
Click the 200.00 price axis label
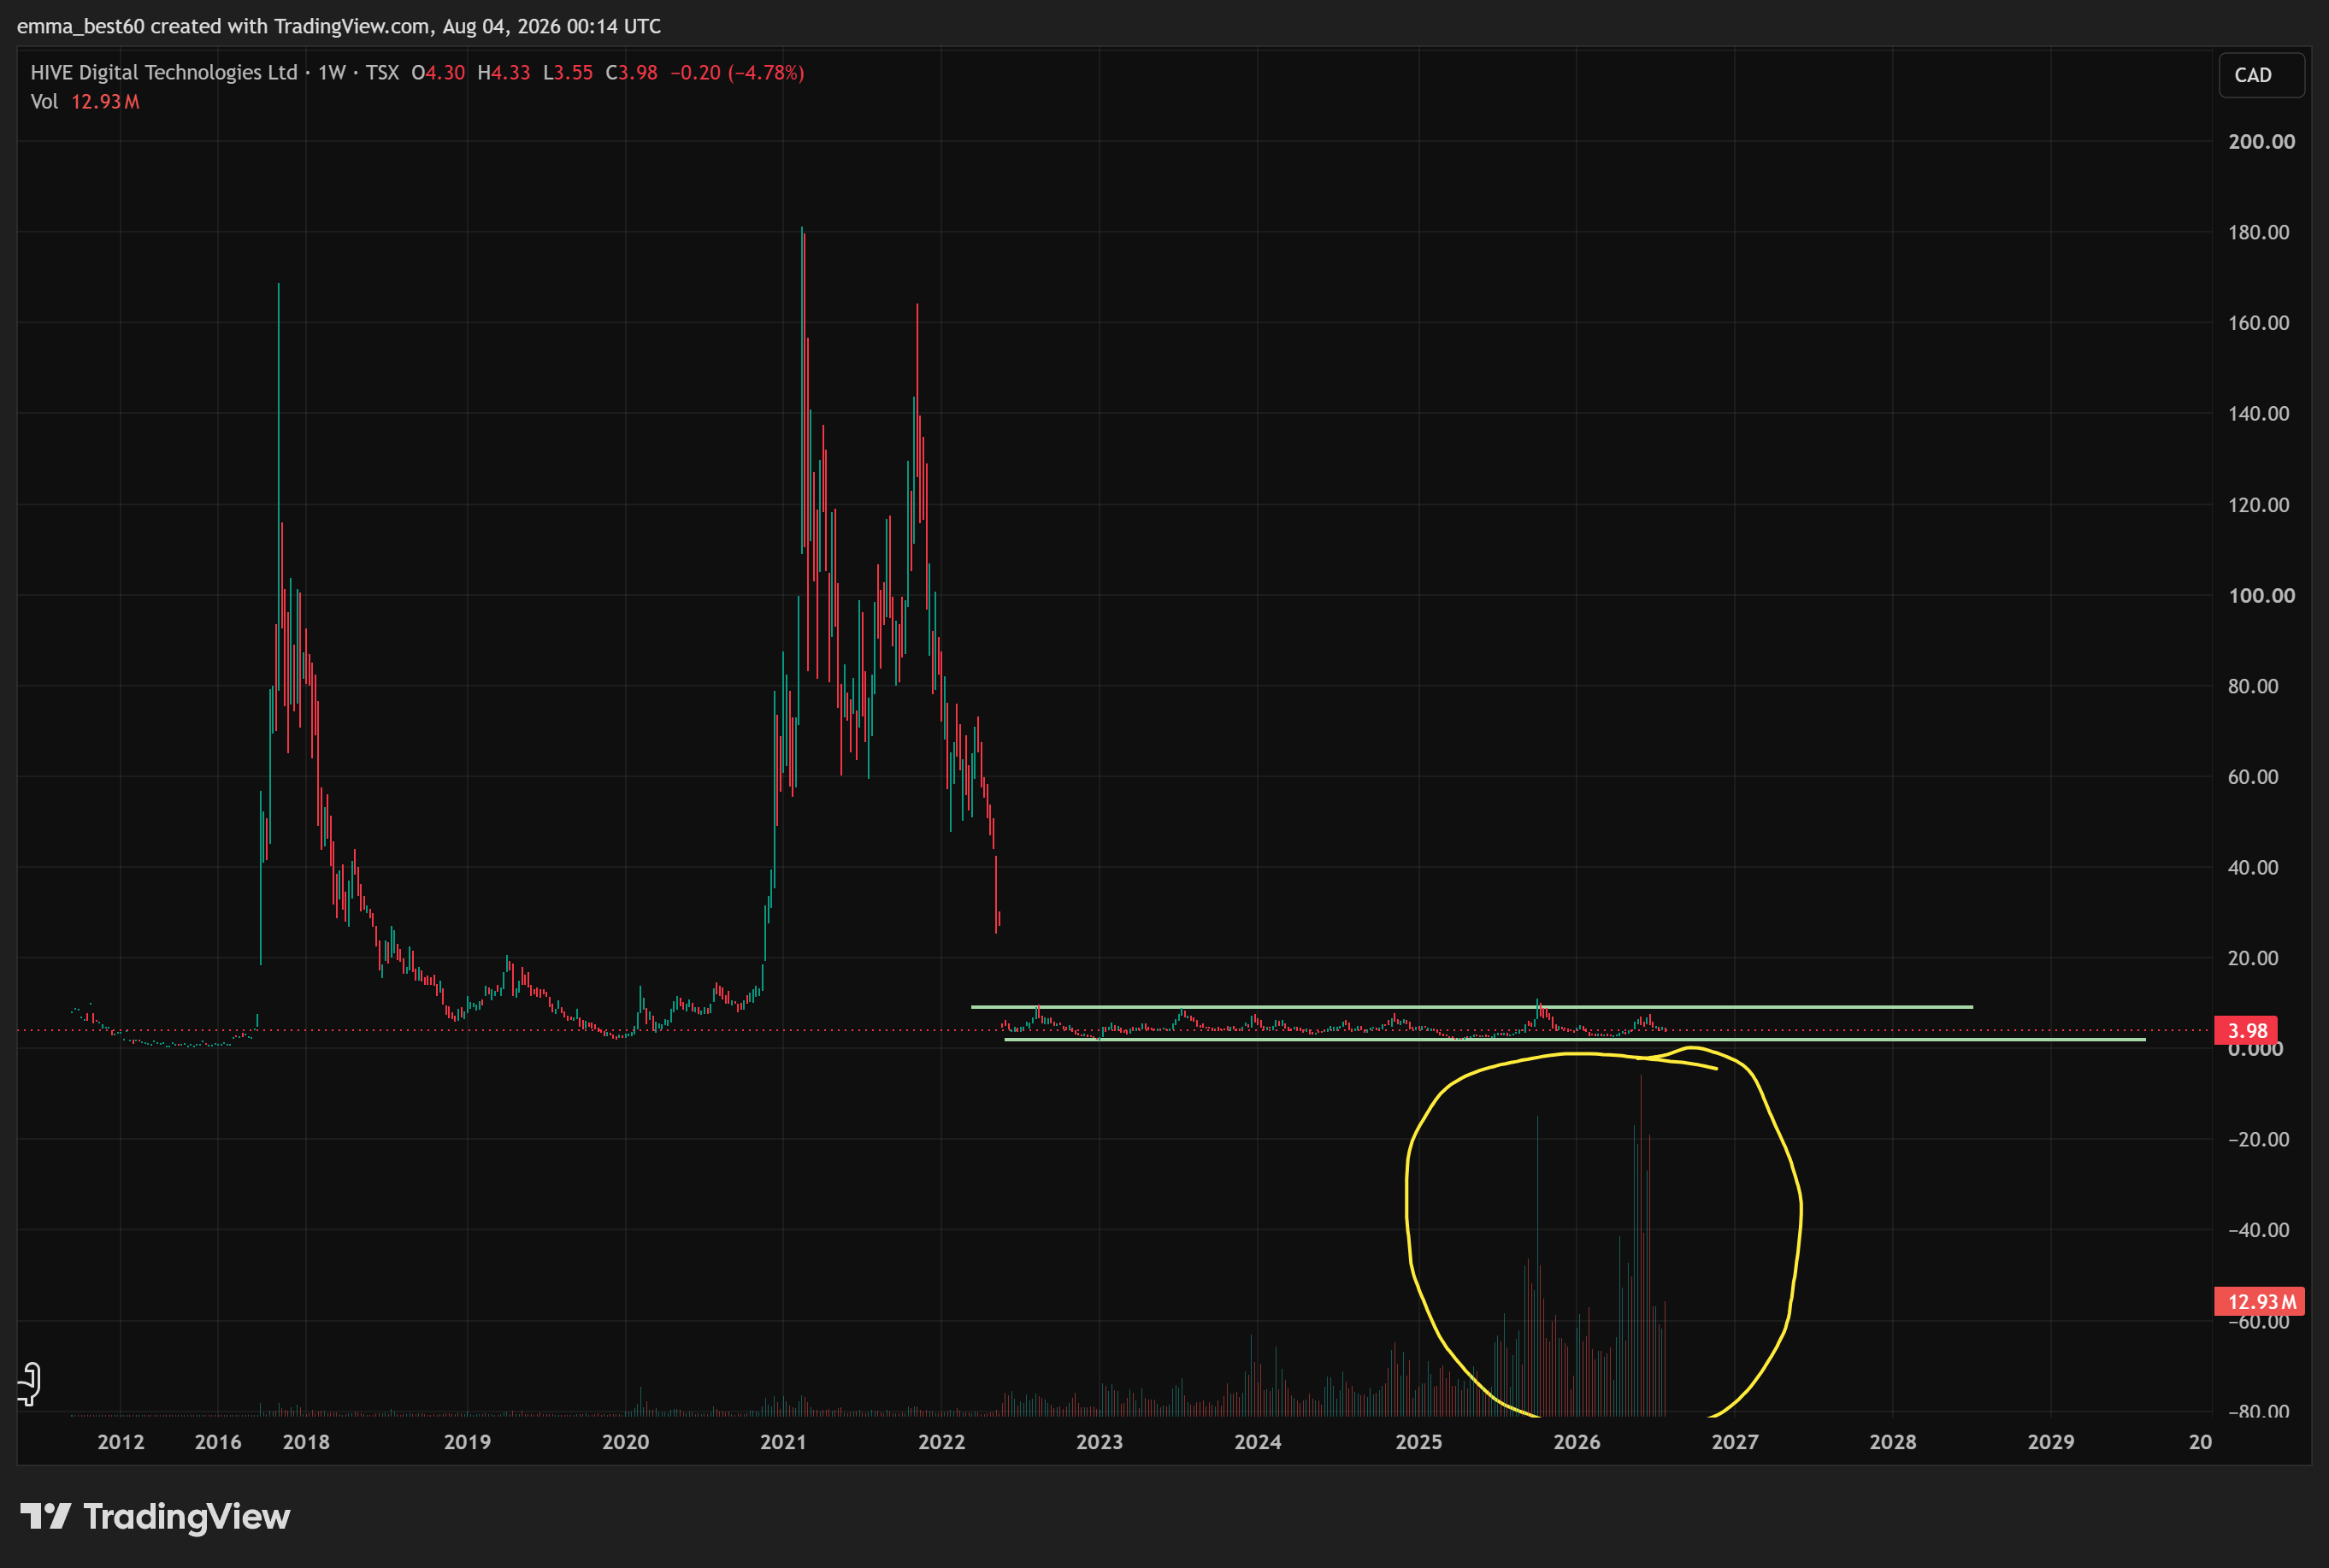click(2261, 141)
